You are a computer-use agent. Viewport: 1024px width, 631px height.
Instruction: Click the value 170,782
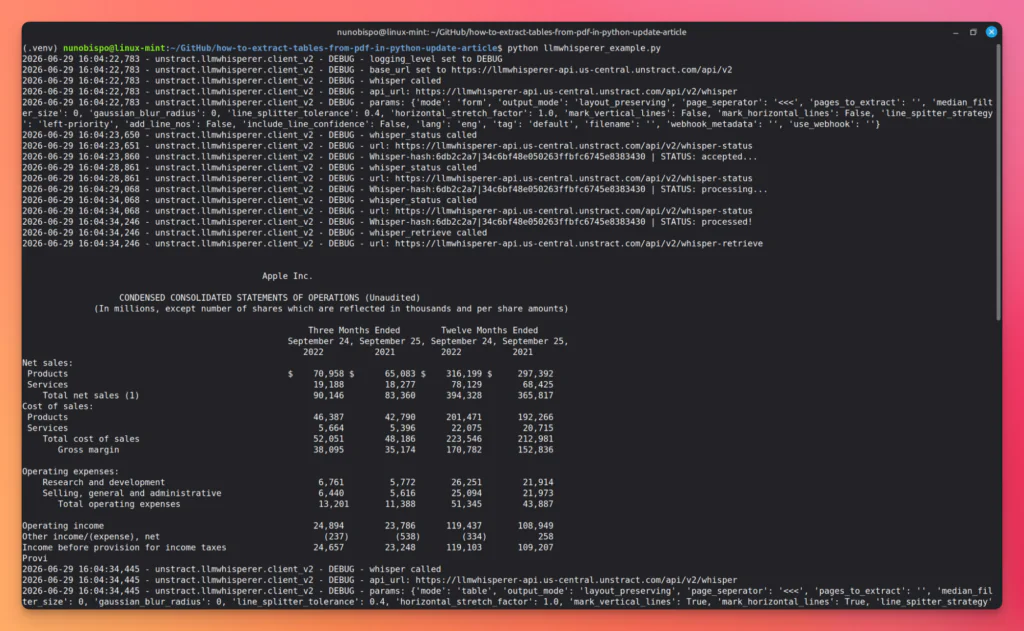(464, 450)
